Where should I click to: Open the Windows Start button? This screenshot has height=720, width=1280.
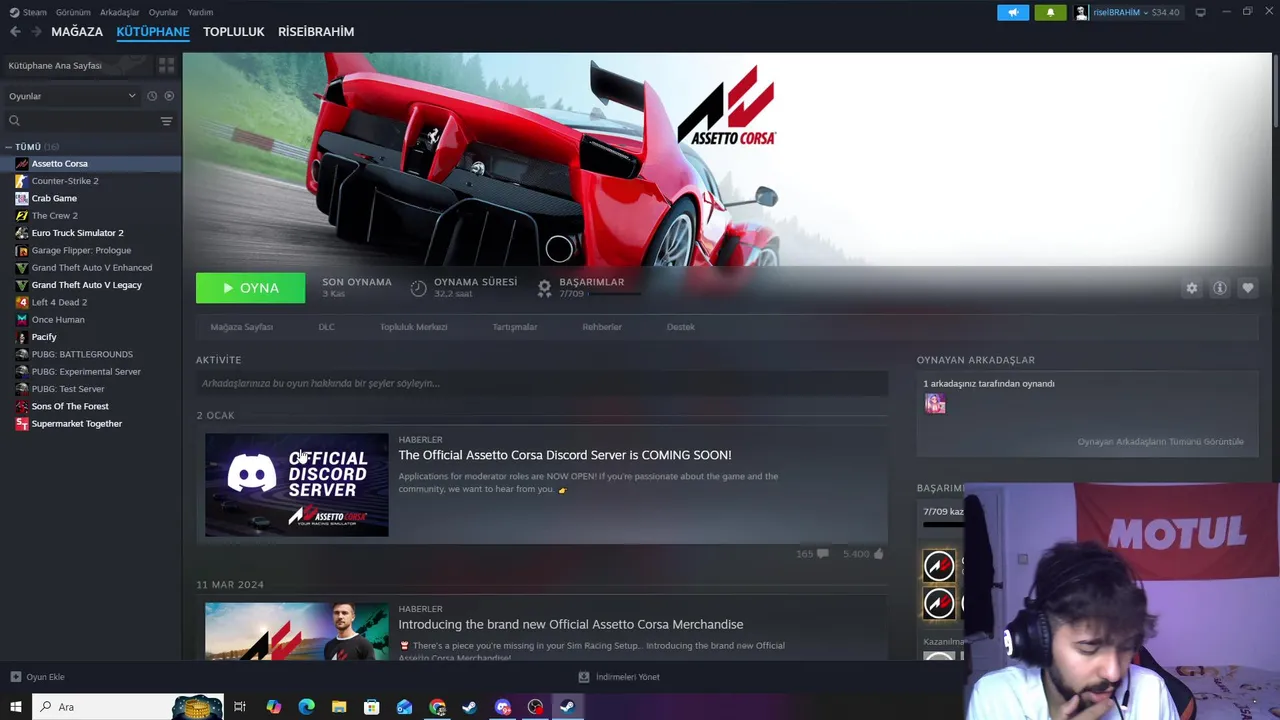[16, 707]
